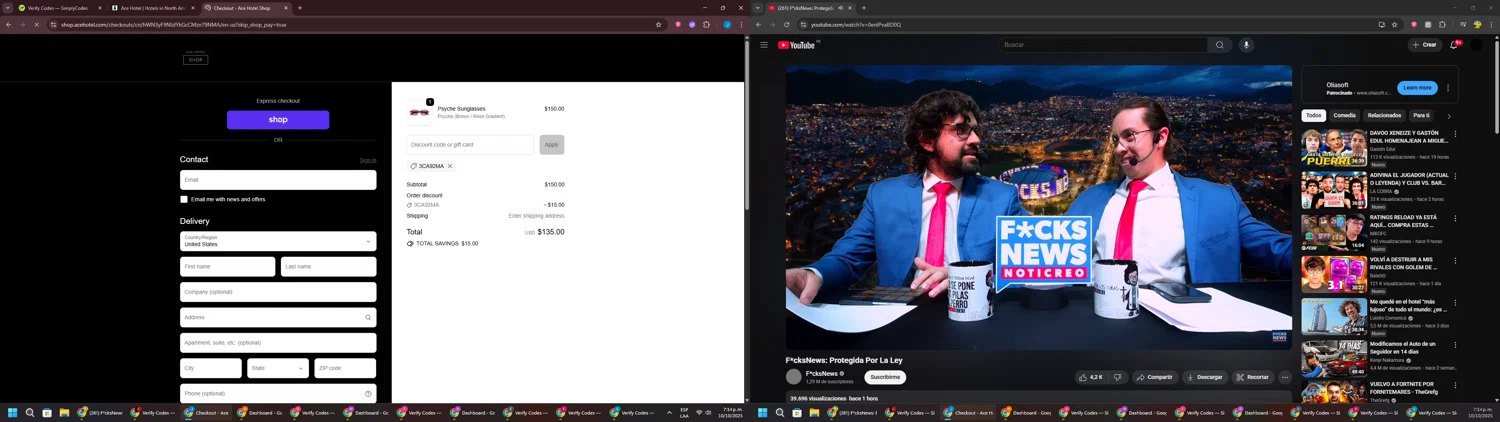Click the Suscribirme button
The image size is (1500, 422).
[885, 377]
